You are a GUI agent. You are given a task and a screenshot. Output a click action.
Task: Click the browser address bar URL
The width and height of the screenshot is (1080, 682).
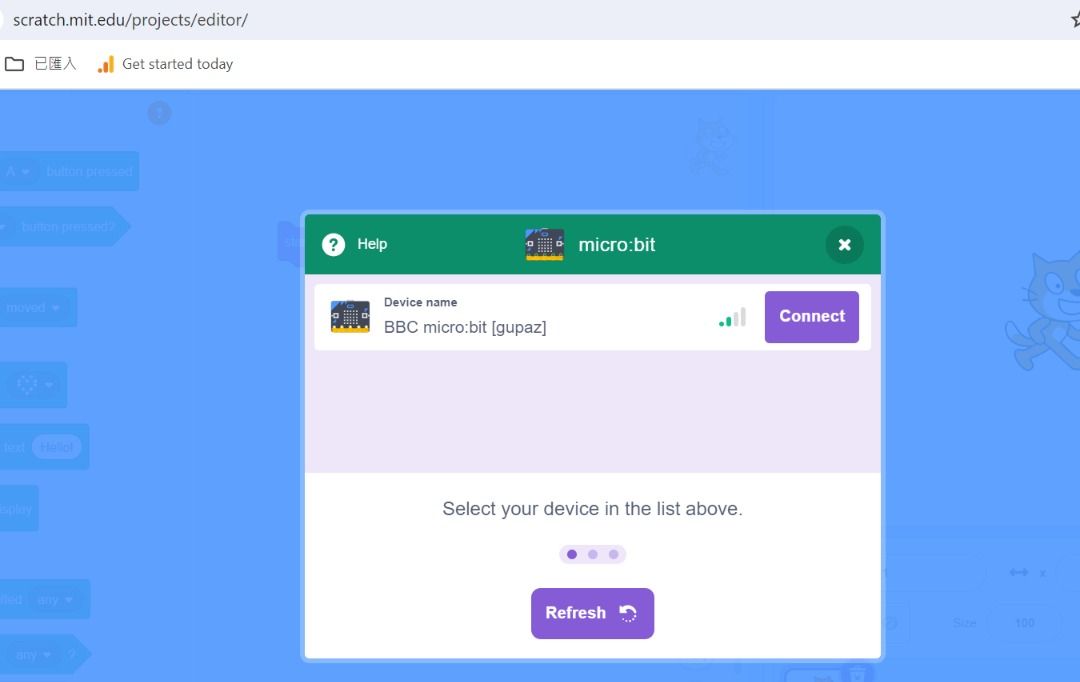click(x=130, y=20)
